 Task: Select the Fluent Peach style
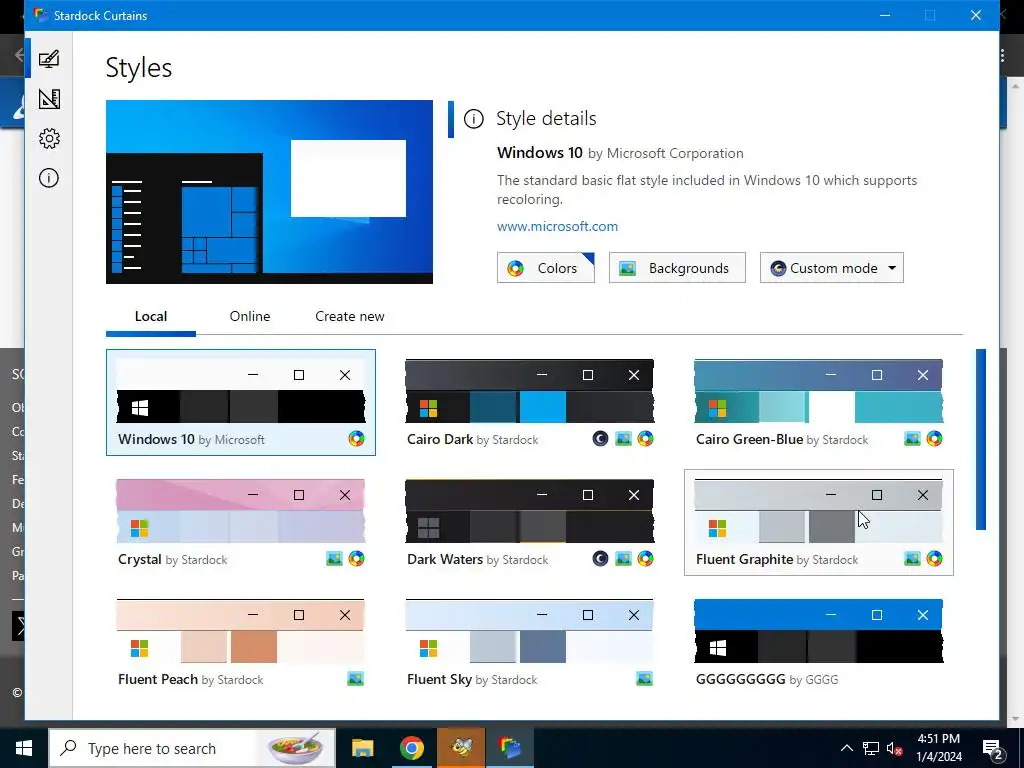pos(241,643)
